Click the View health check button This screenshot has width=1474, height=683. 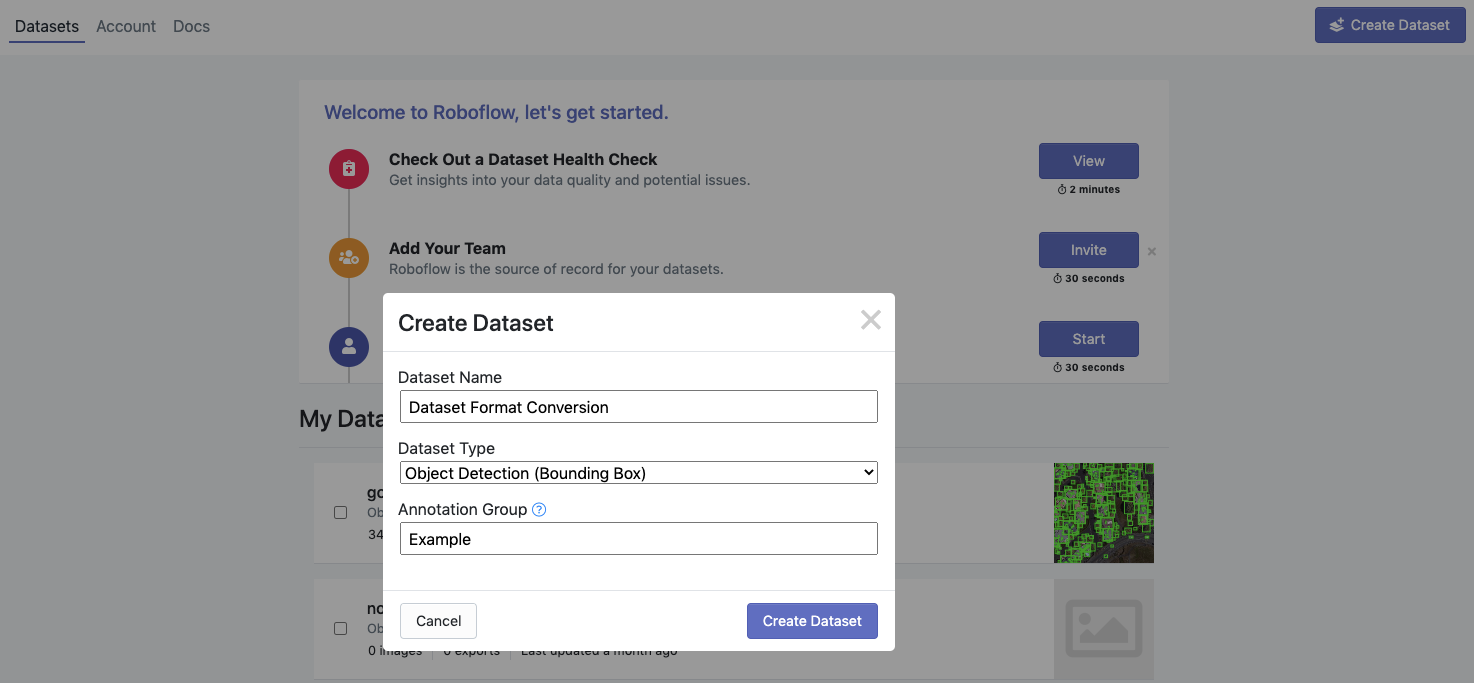pos(1088,161)
